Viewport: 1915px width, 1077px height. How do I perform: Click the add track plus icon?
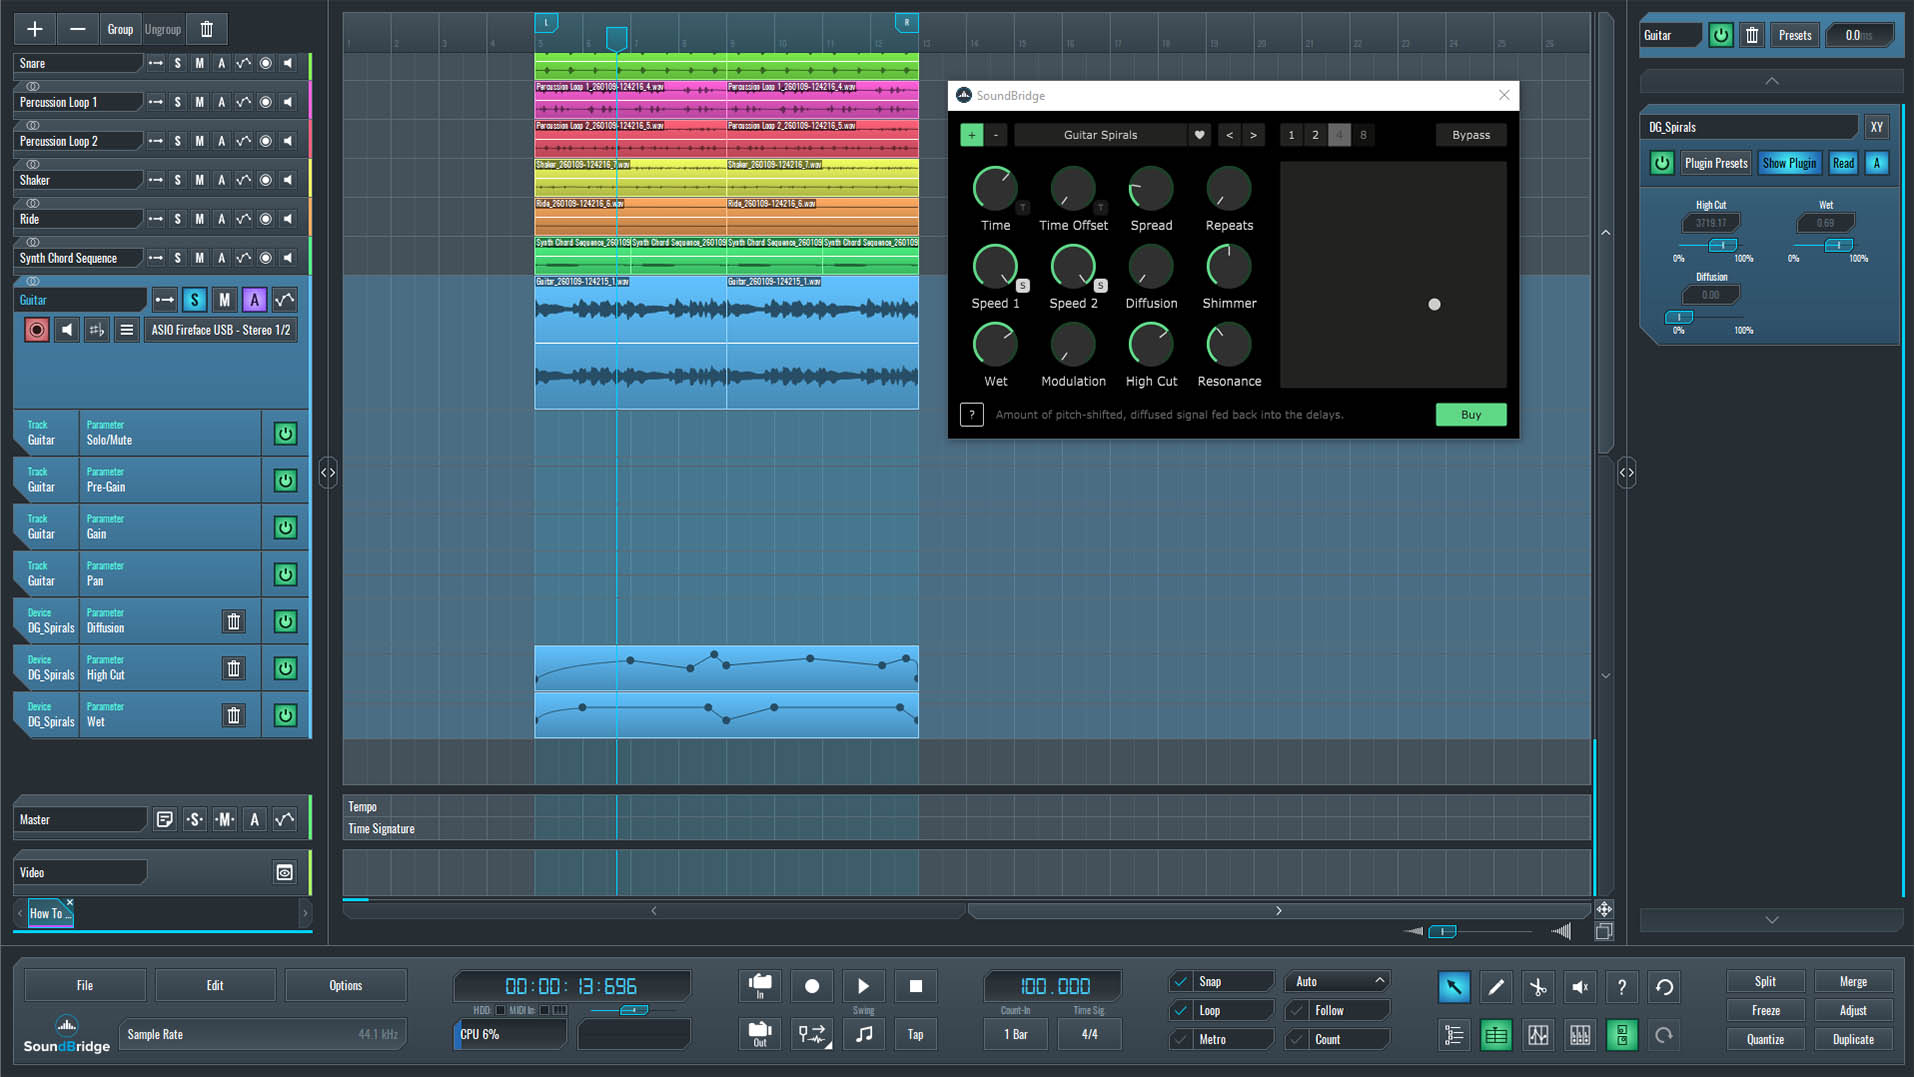(35, 29)
